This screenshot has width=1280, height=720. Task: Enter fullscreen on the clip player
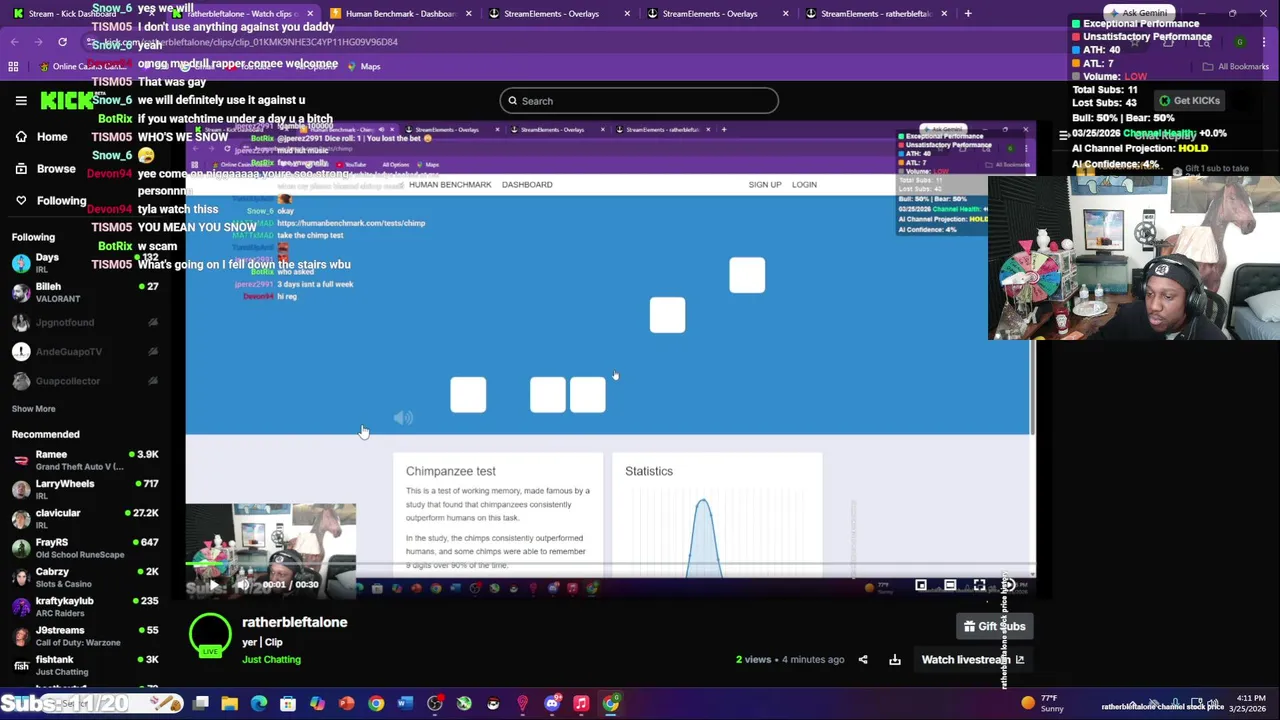[979, 585]
